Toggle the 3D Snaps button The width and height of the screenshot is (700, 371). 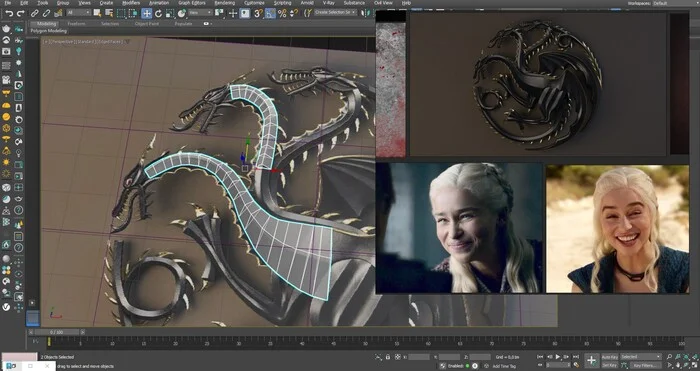pos(258,13)
